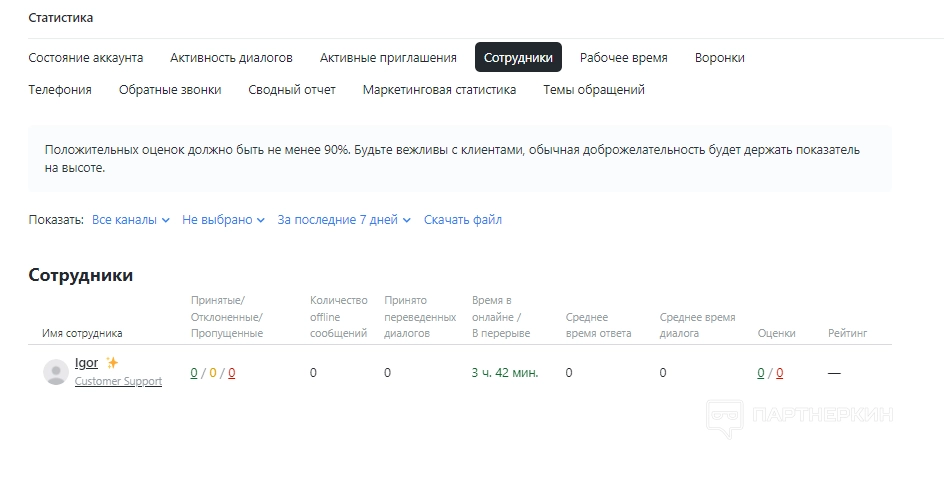Open the 'Рабочее время' tab
The height and width of the screenshot is (491, 944).
pyautogui.click(x=624, y=58)
